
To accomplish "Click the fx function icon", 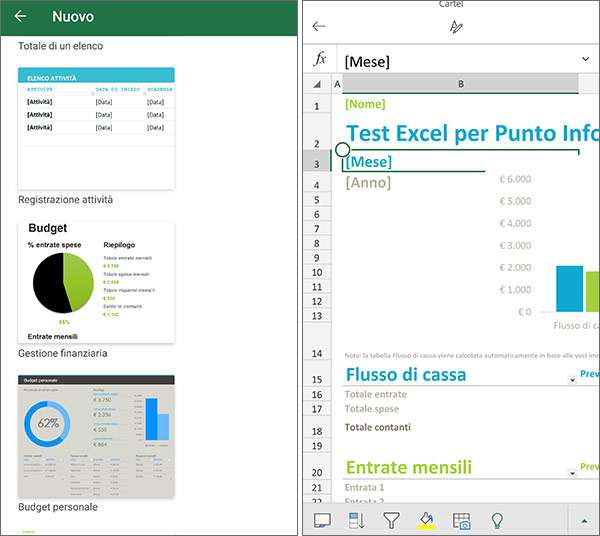I will [320, 59].
